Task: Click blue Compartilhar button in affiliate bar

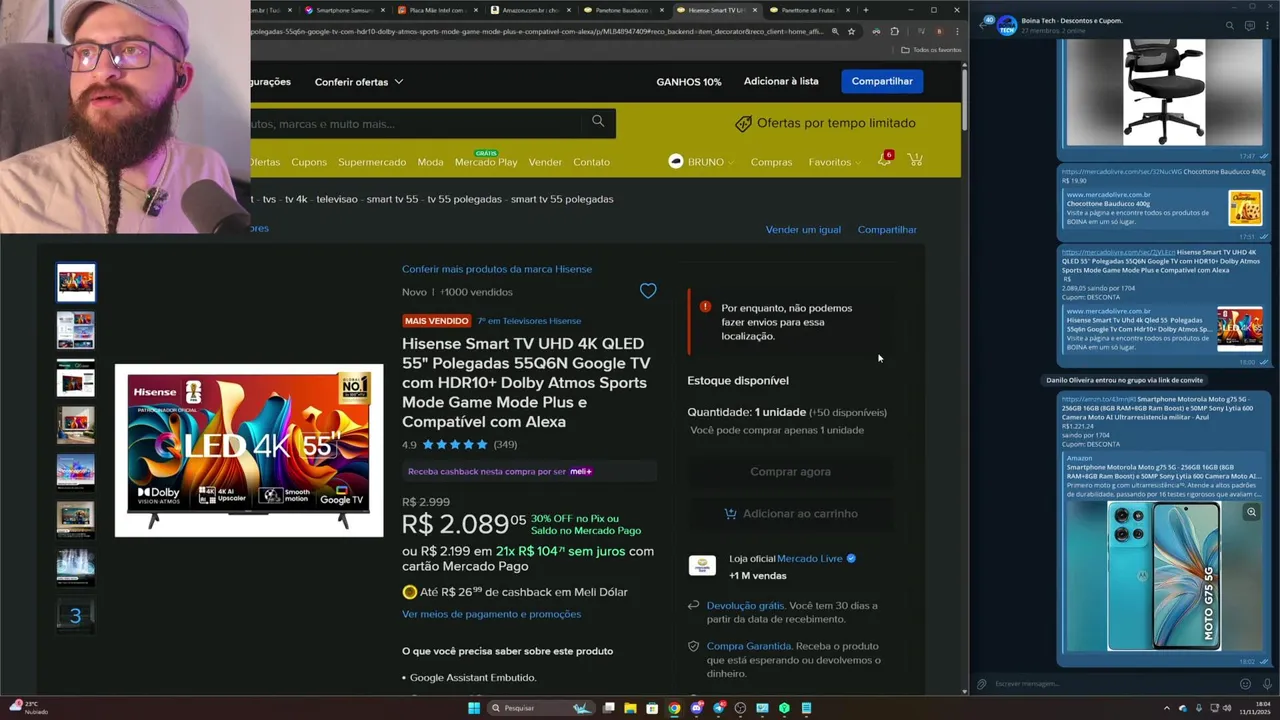Action: point(882,81)
